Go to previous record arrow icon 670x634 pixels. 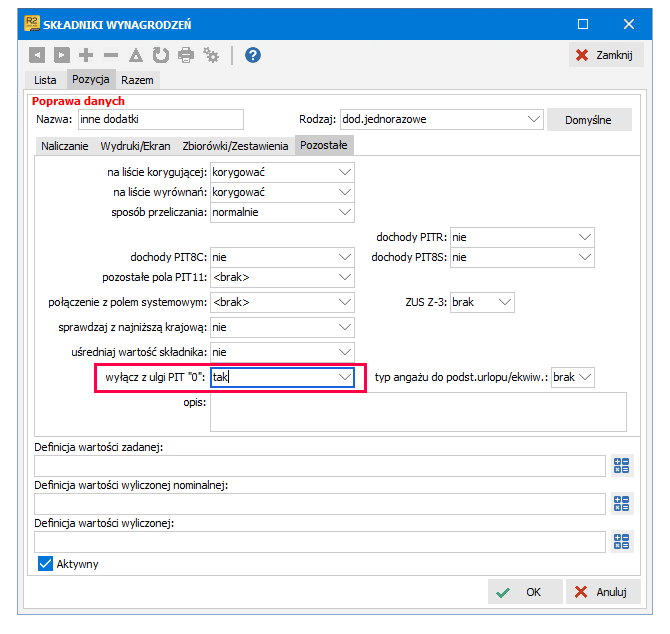pyautogui.click(x=37, y=55)
